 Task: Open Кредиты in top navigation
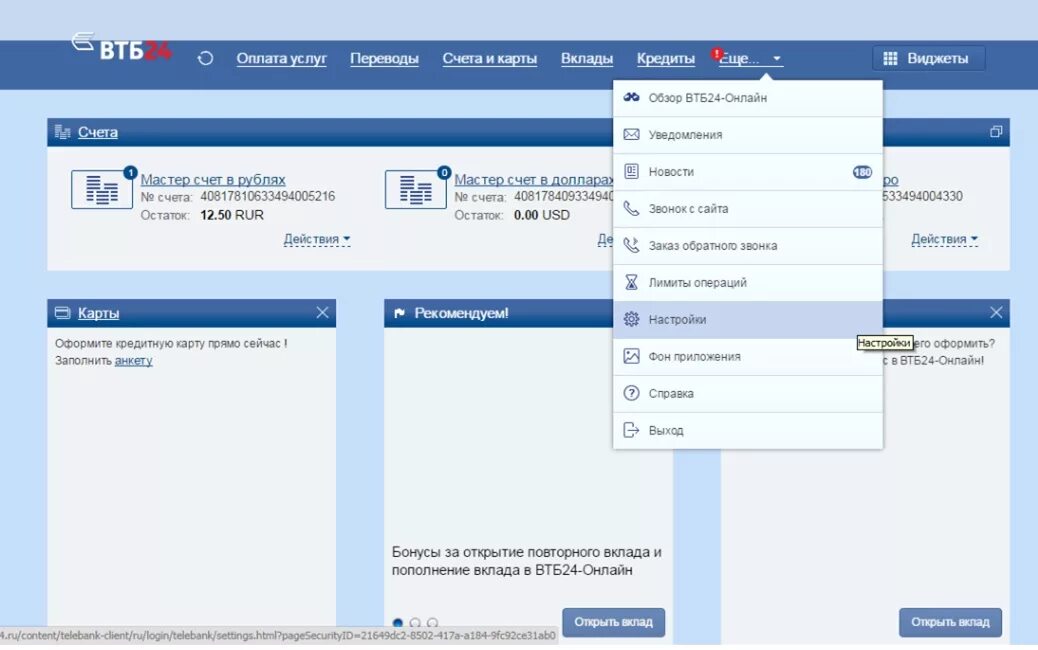[666, 58]
